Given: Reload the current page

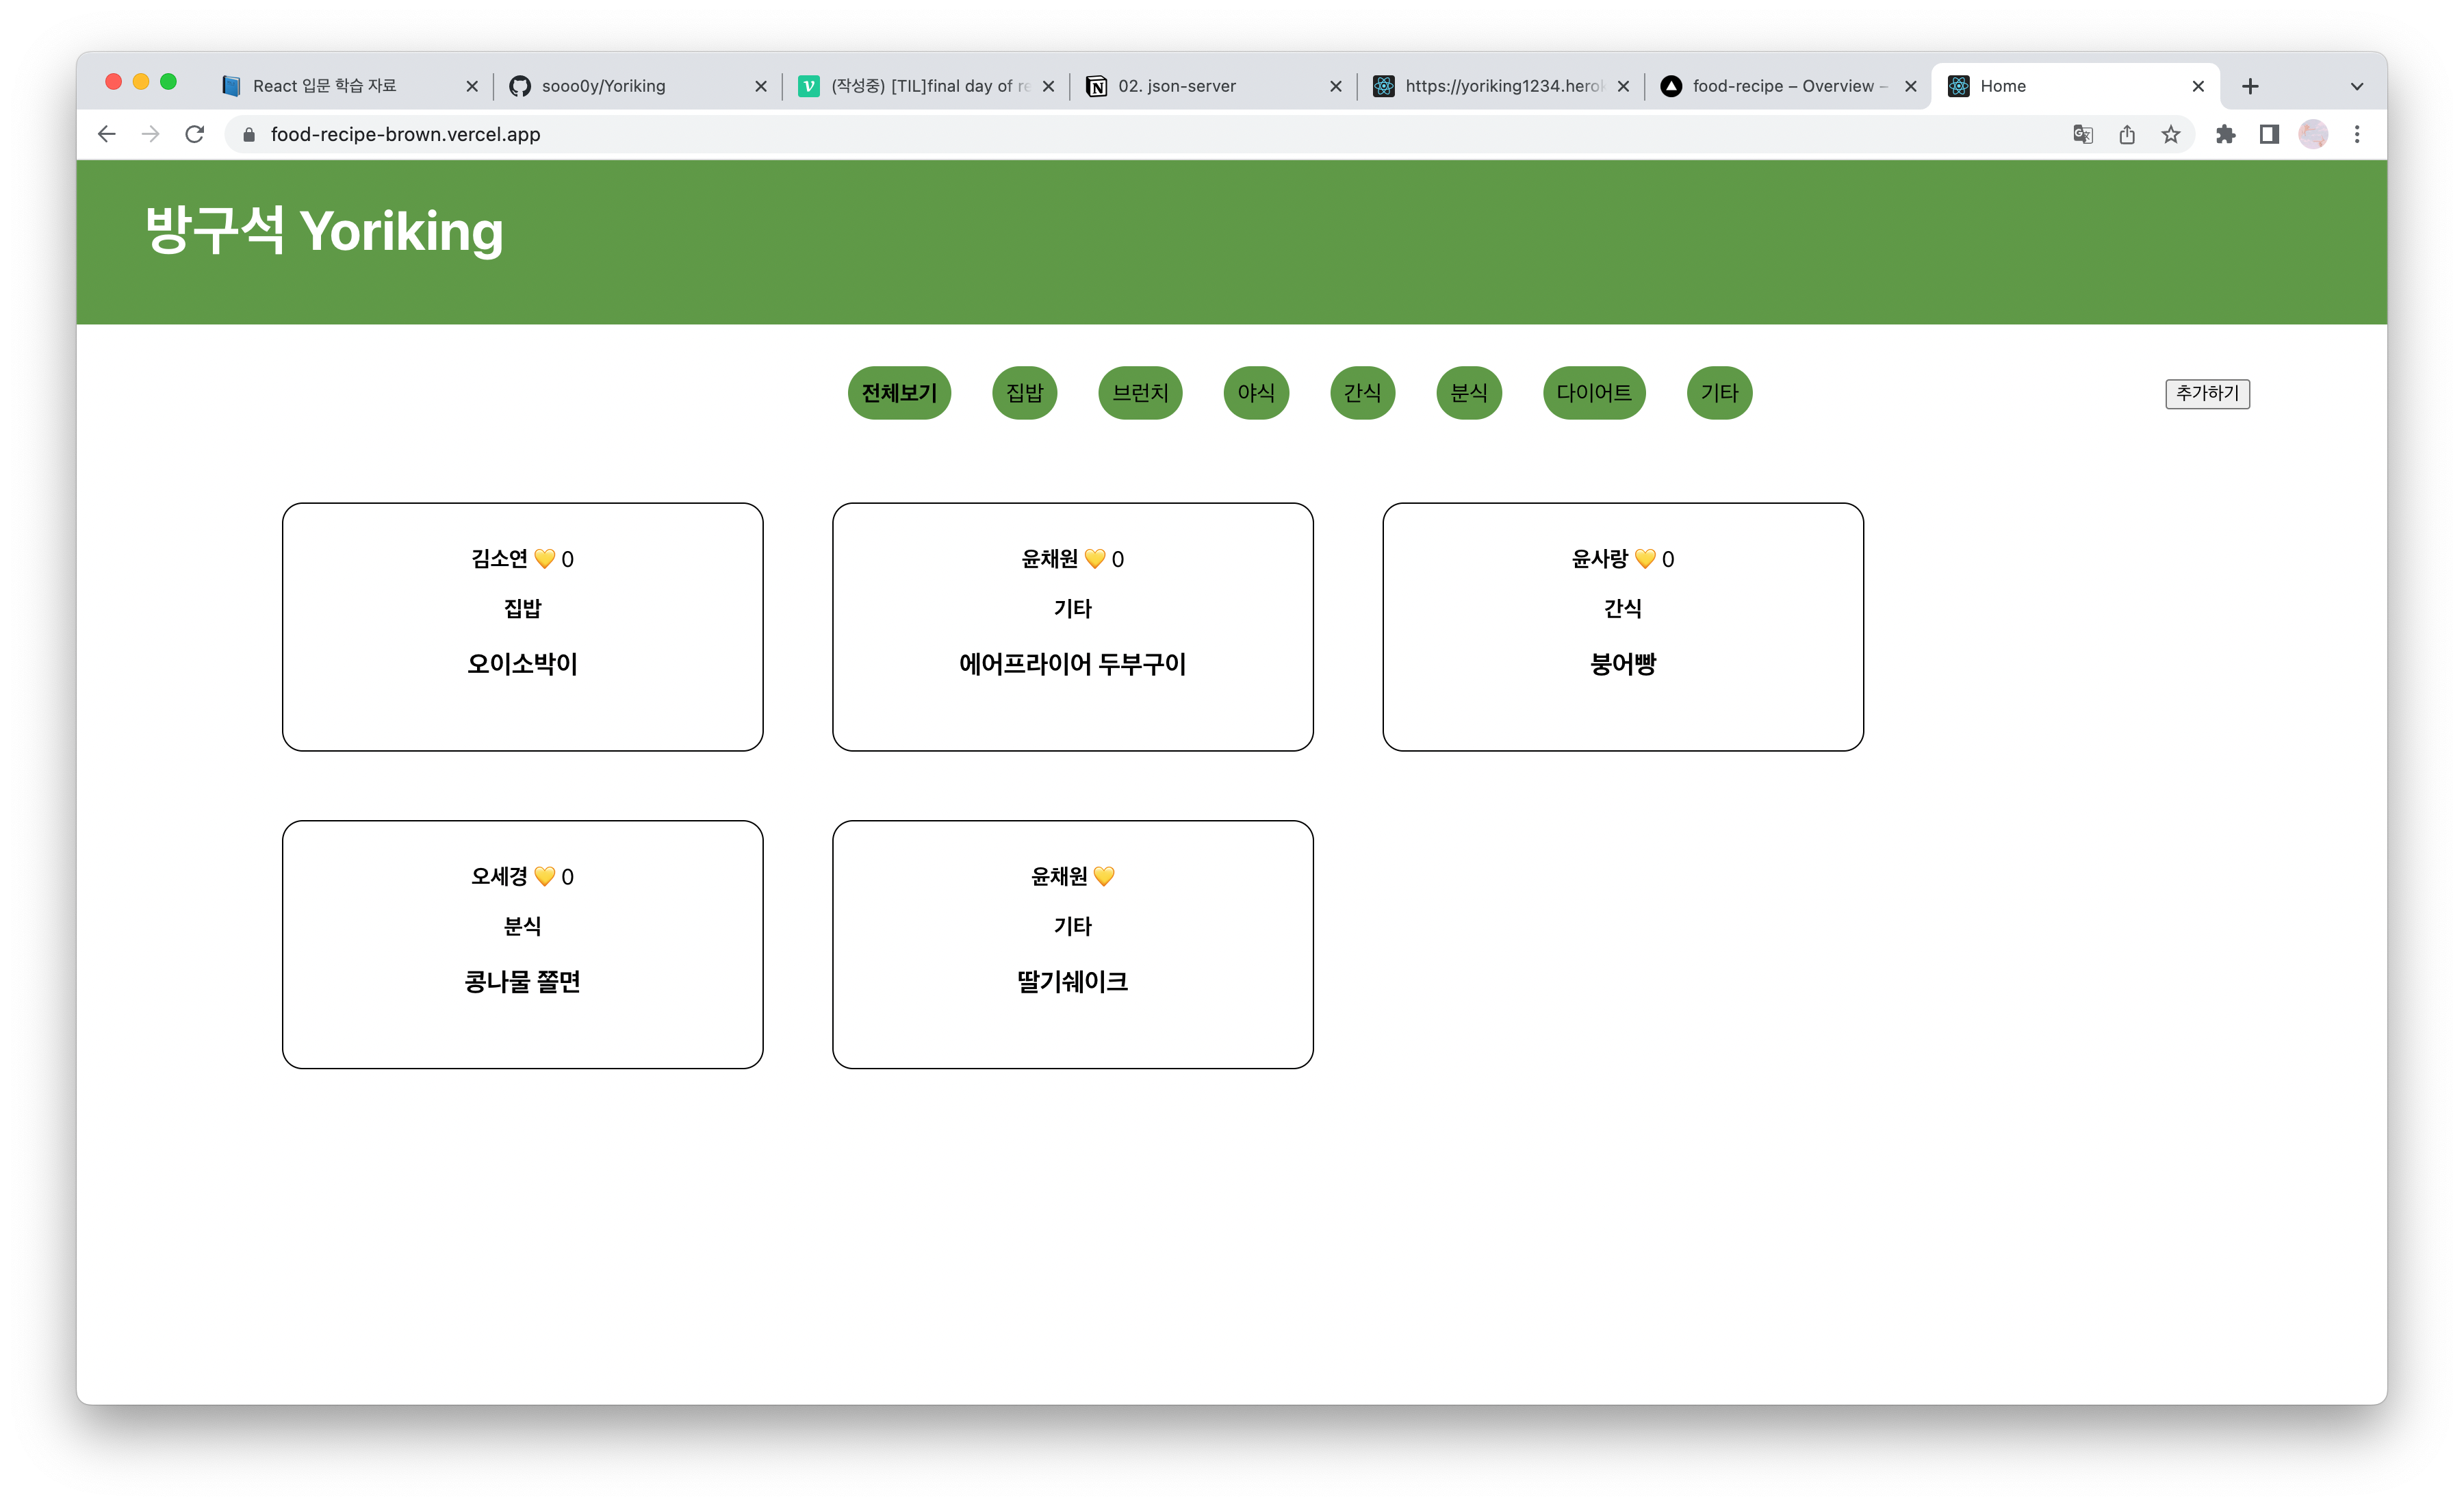Looking at the screenshot, I should (x=194, y=133).
